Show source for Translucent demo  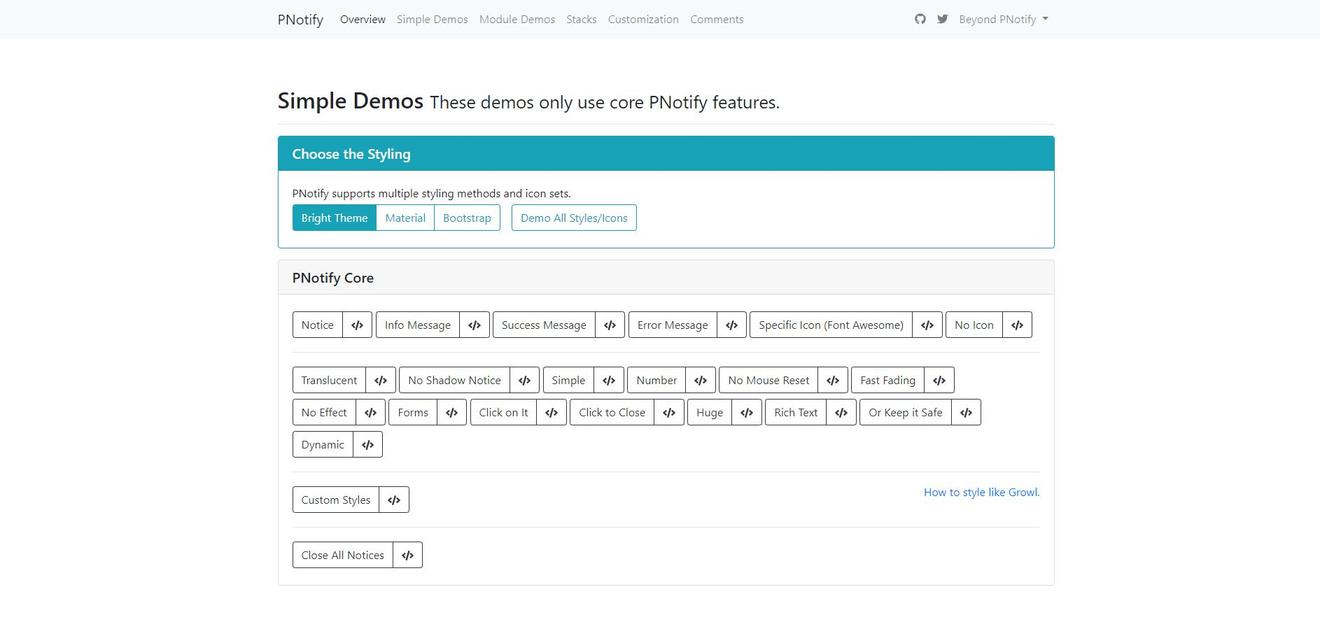coord(380,380)
